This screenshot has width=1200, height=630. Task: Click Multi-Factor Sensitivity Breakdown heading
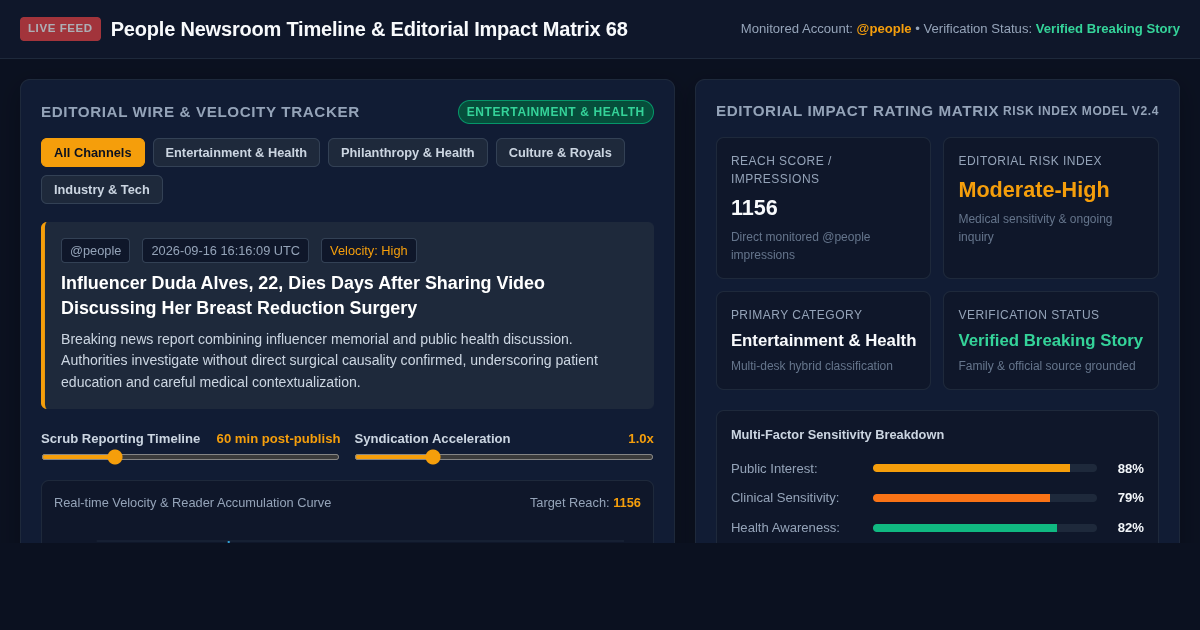(837, 434)
